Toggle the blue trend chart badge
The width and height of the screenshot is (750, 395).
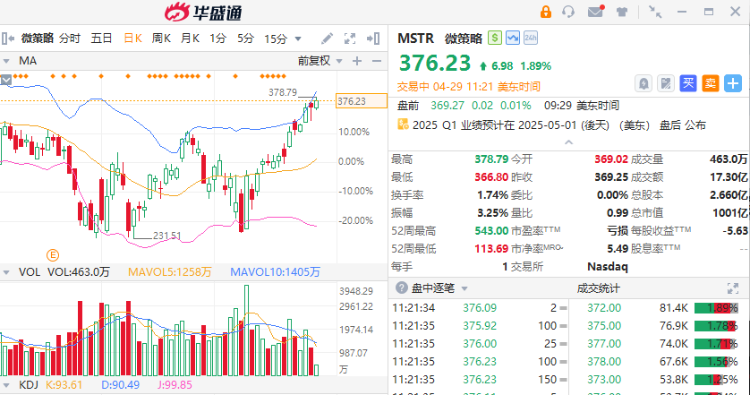(513, 38)
